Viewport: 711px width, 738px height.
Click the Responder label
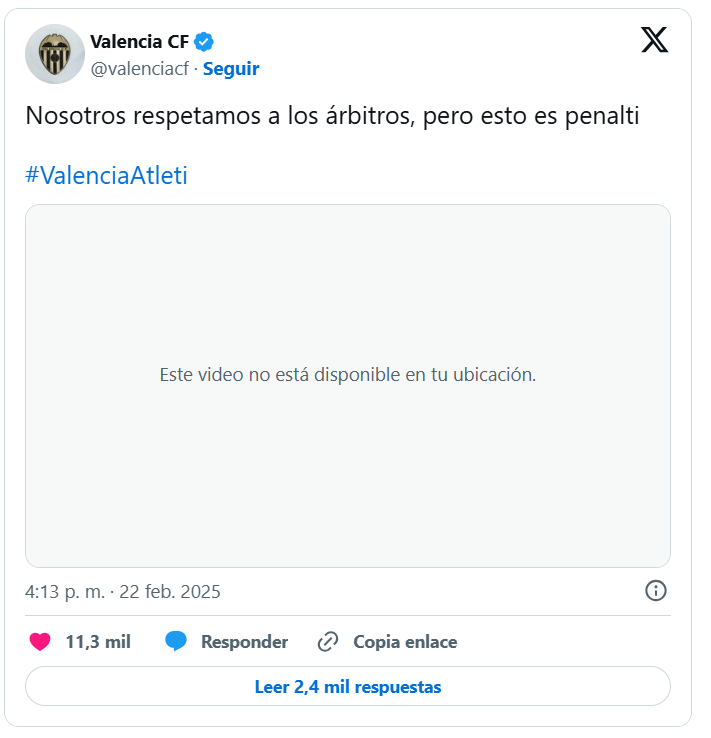coord(244,642)
